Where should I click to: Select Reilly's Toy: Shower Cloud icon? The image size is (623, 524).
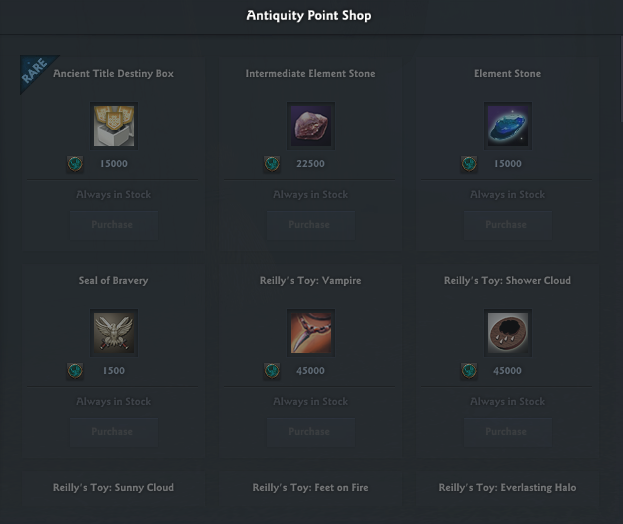click(x=507, y=333)
